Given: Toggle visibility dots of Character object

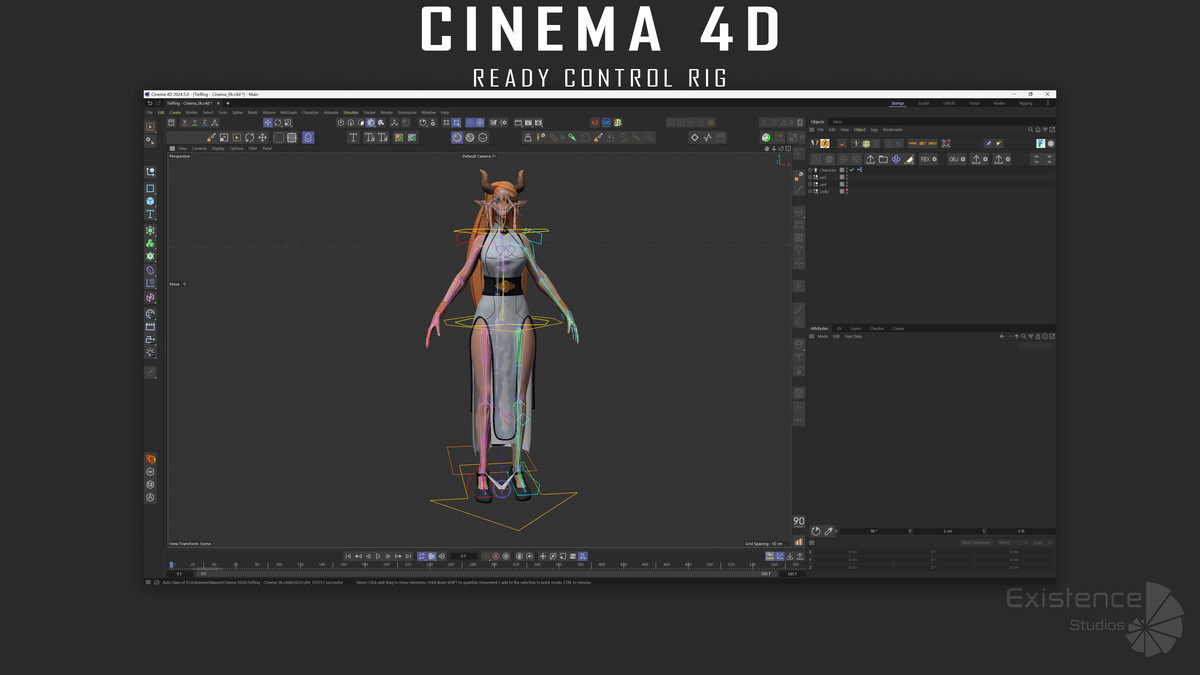Looking at the screenshot, I should coord(847,170).
